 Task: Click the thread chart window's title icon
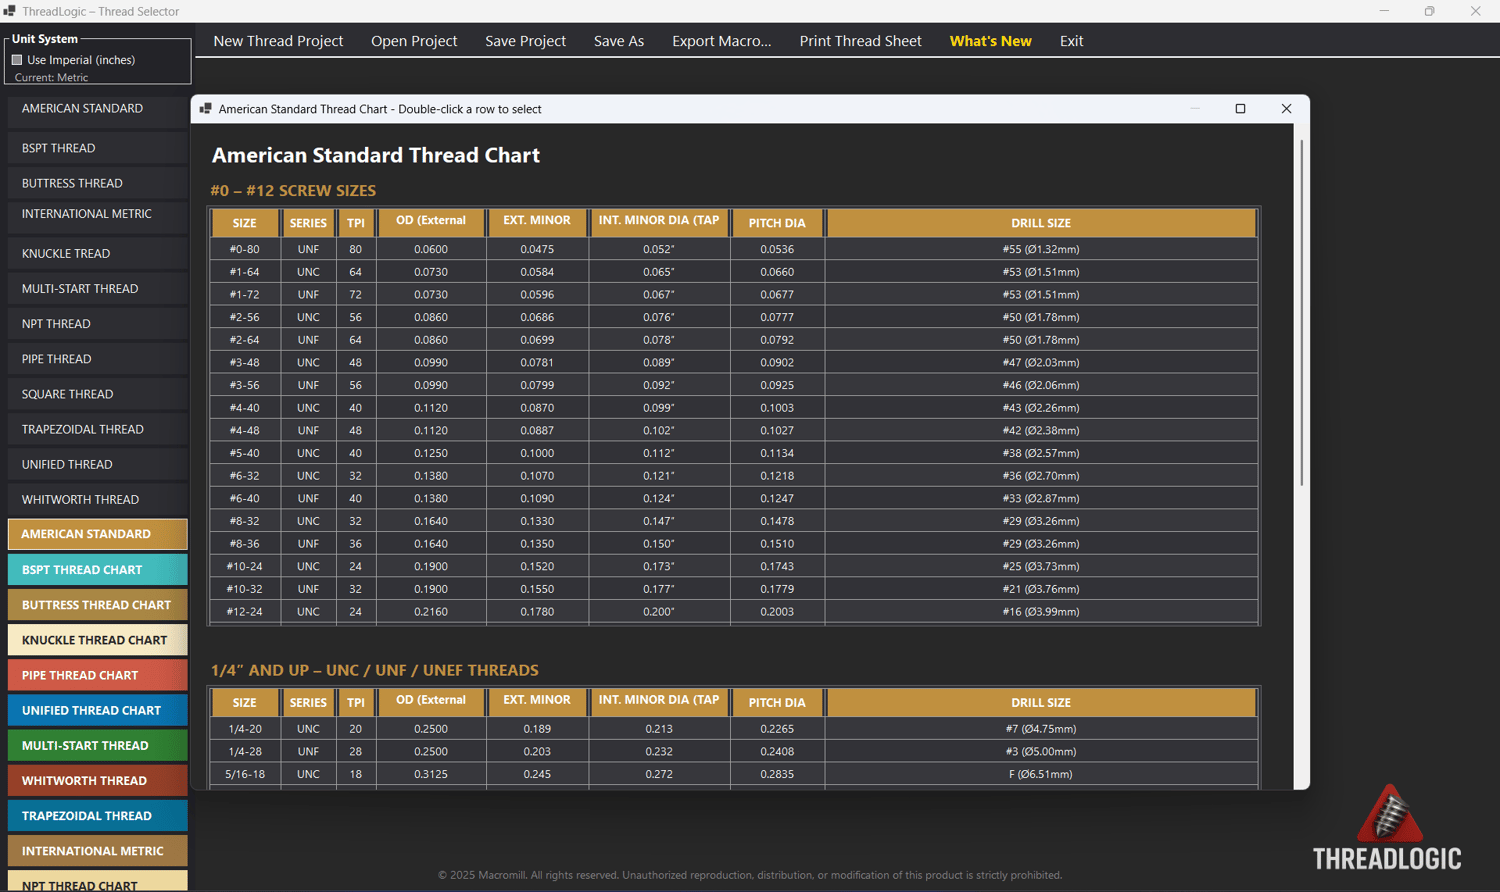click(x=205, y=109)
